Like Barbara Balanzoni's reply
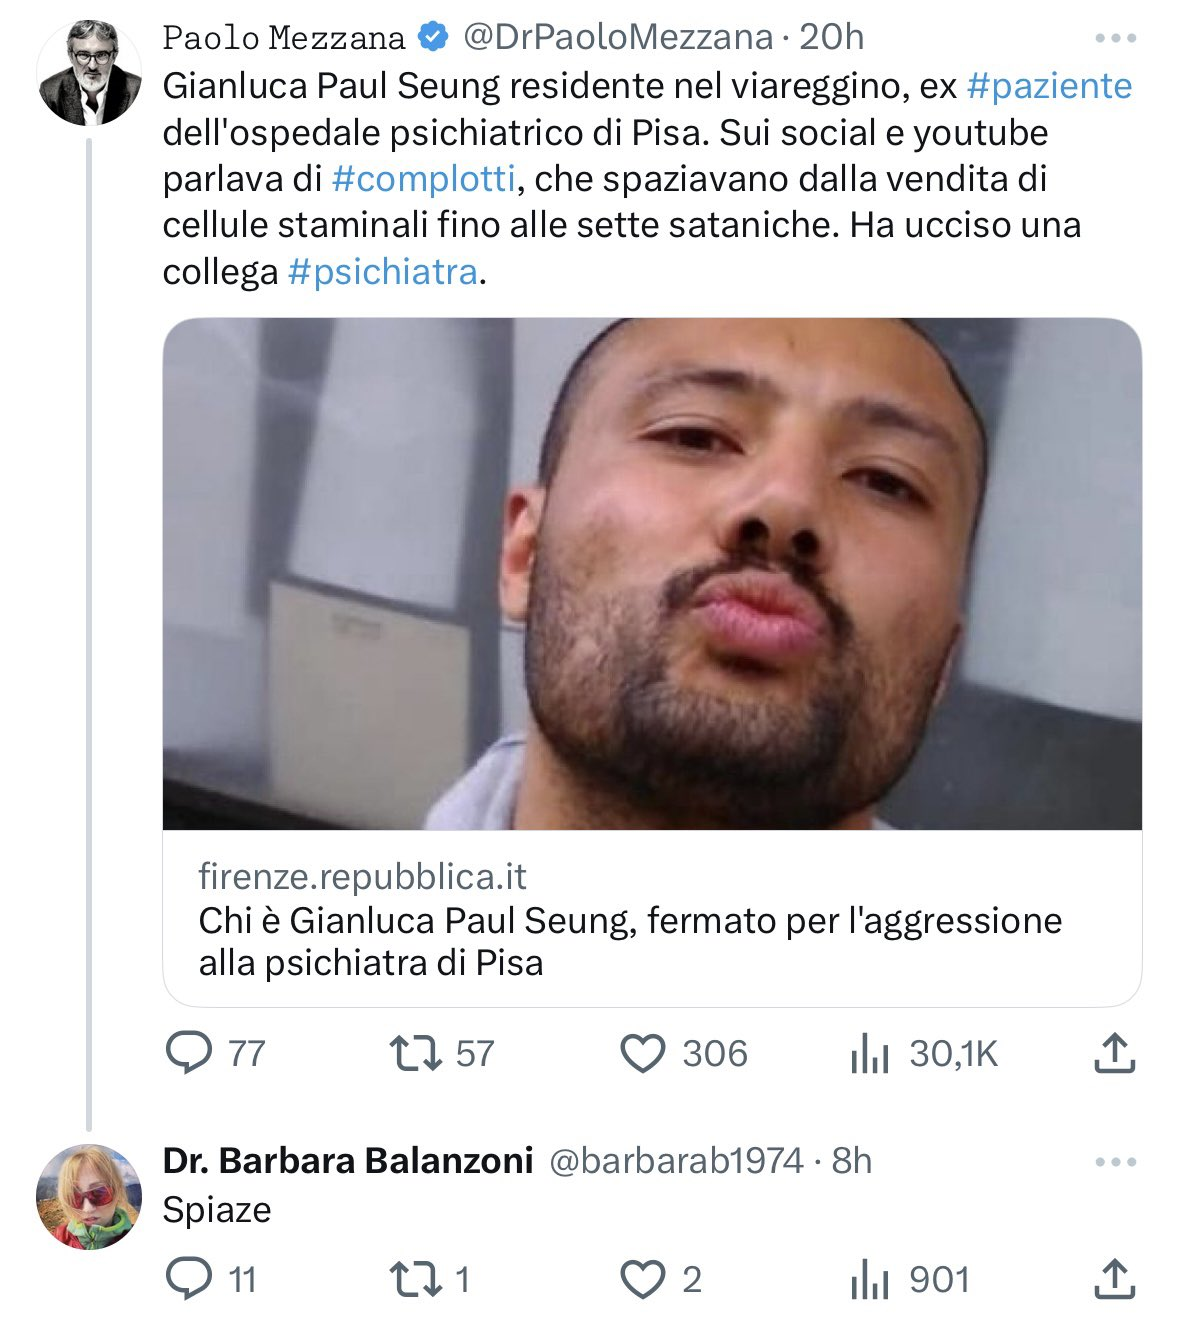 click(x=643, y=1279)
